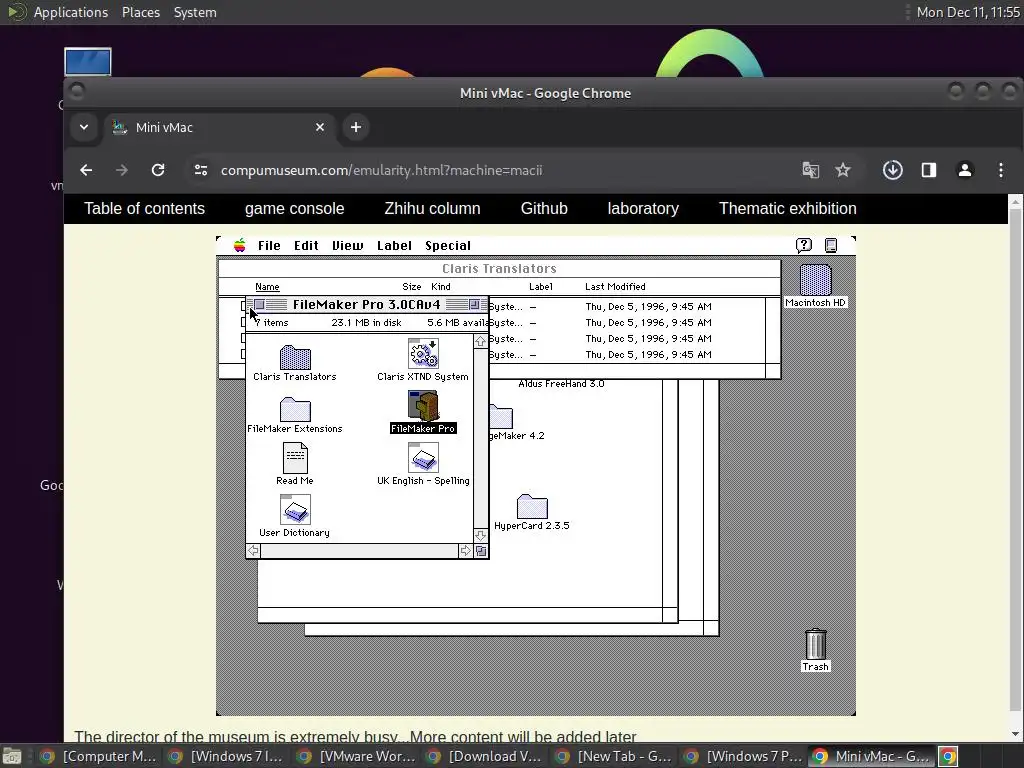The image size is (1024, 768).
Task: Click Last Modified column header
Action: 615,287
